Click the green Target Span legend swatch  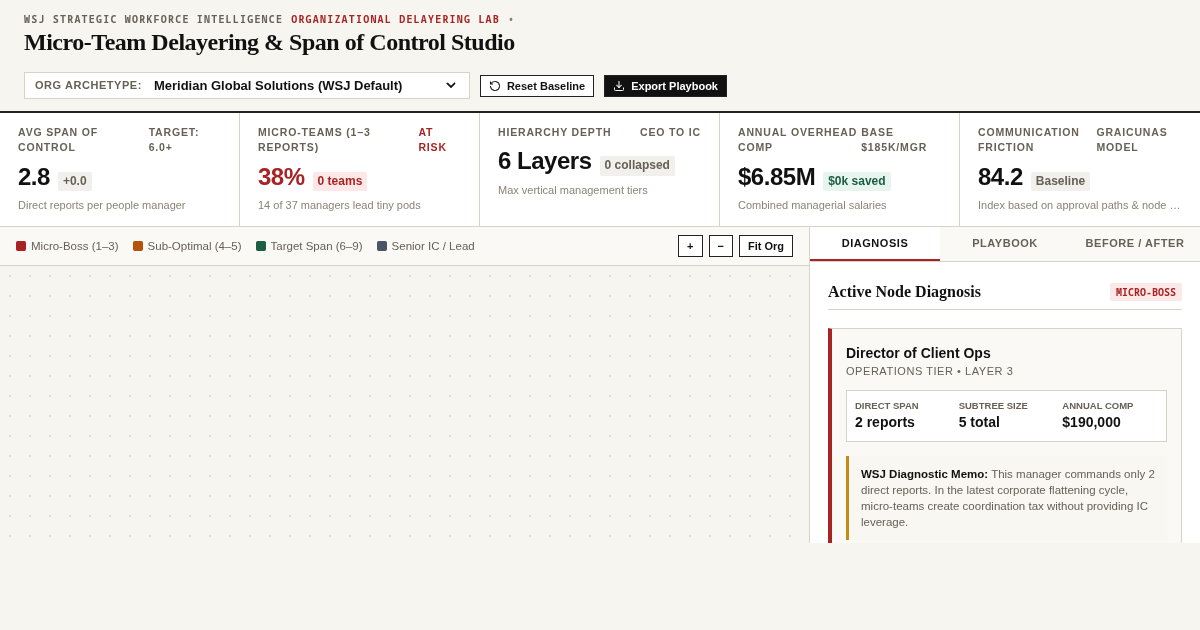261,246
